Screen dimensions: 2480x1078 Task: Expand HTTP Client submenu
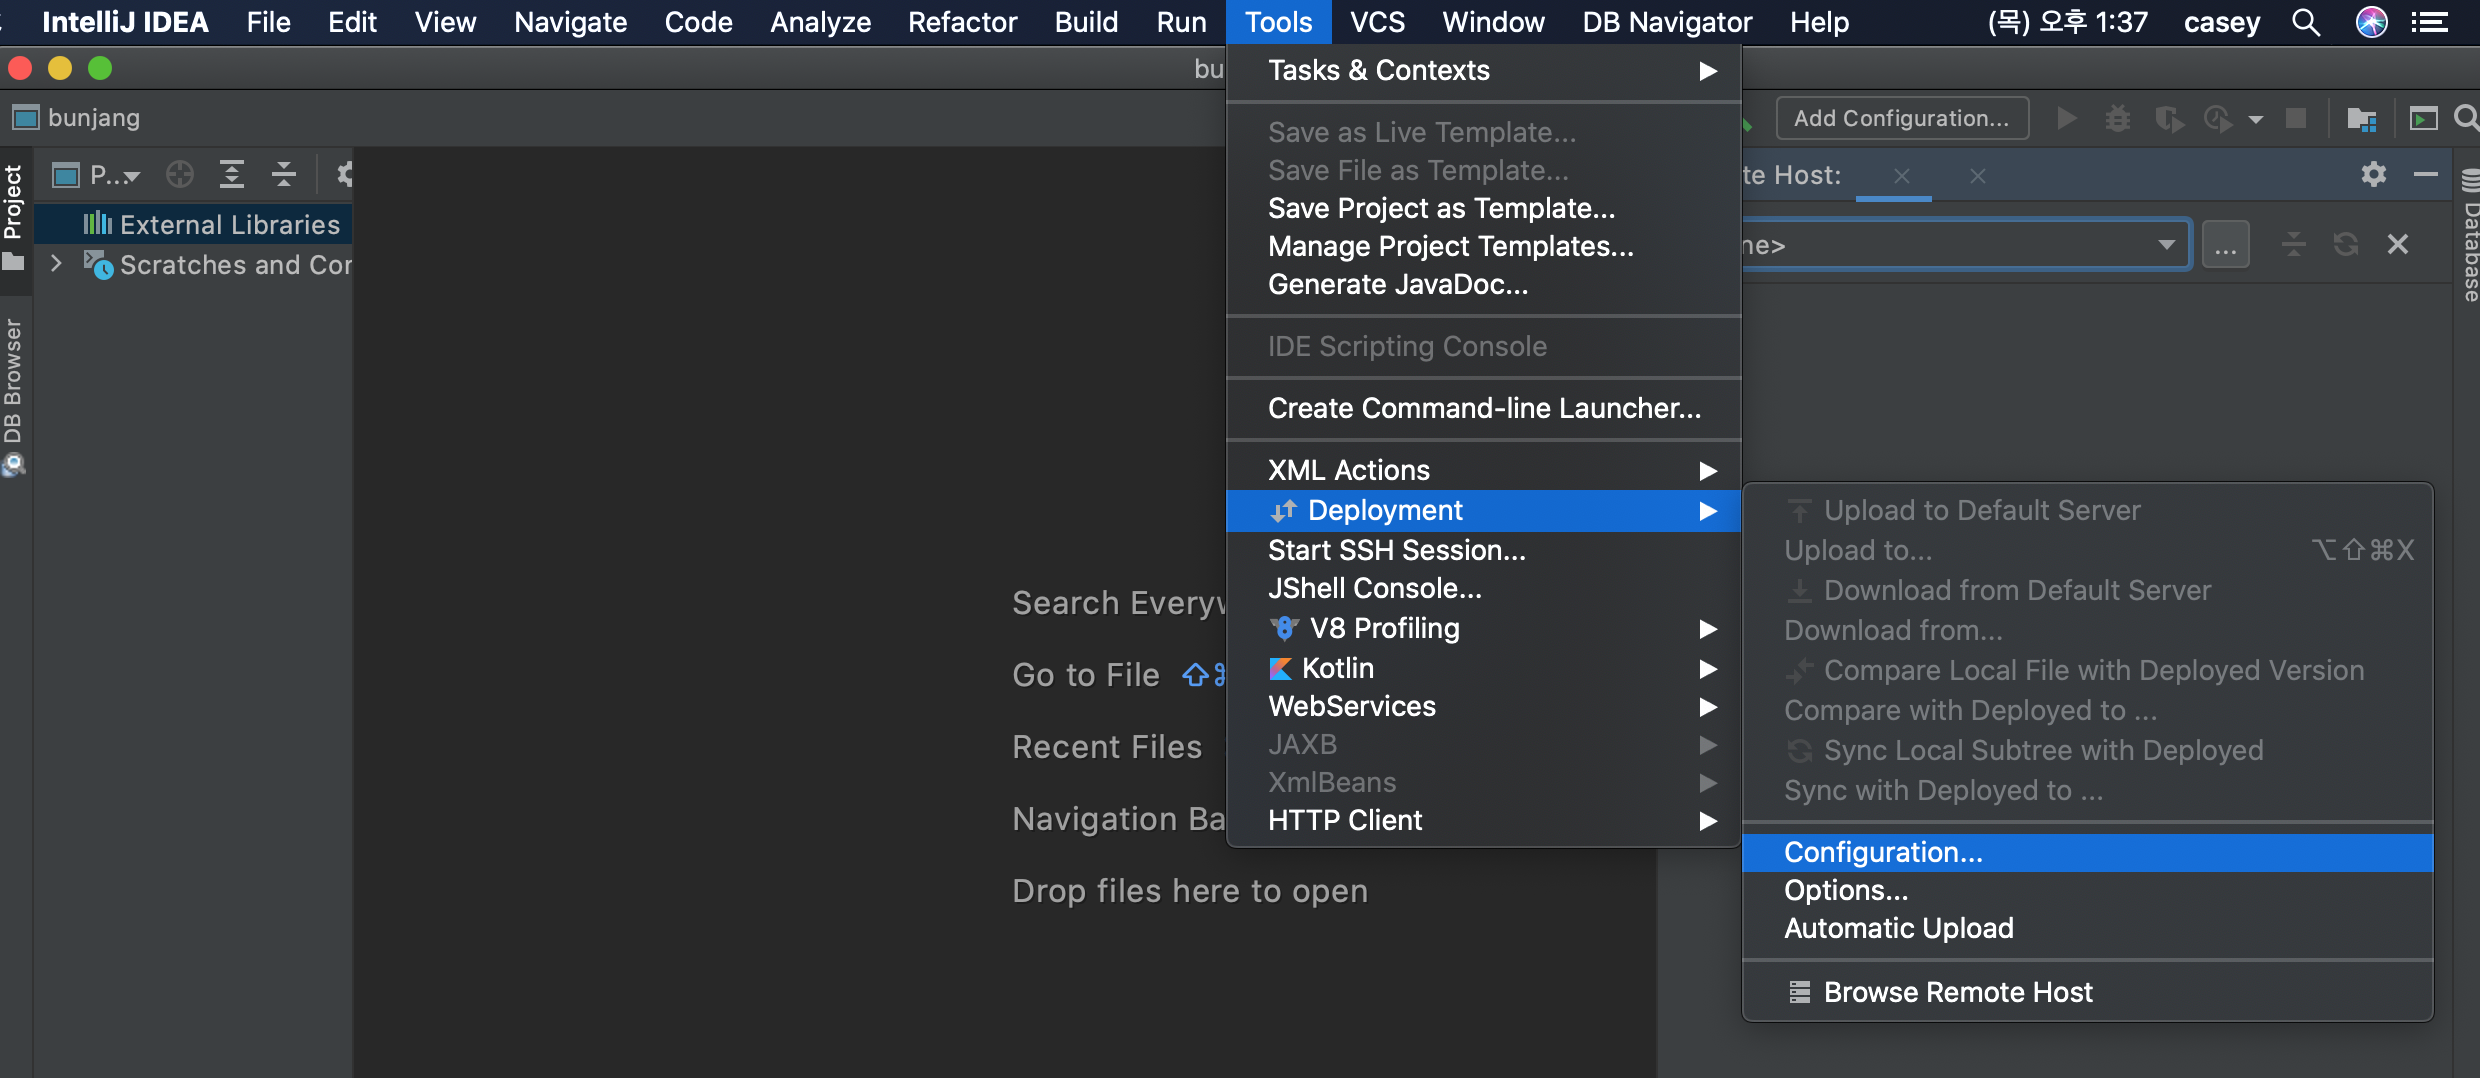1484,820
